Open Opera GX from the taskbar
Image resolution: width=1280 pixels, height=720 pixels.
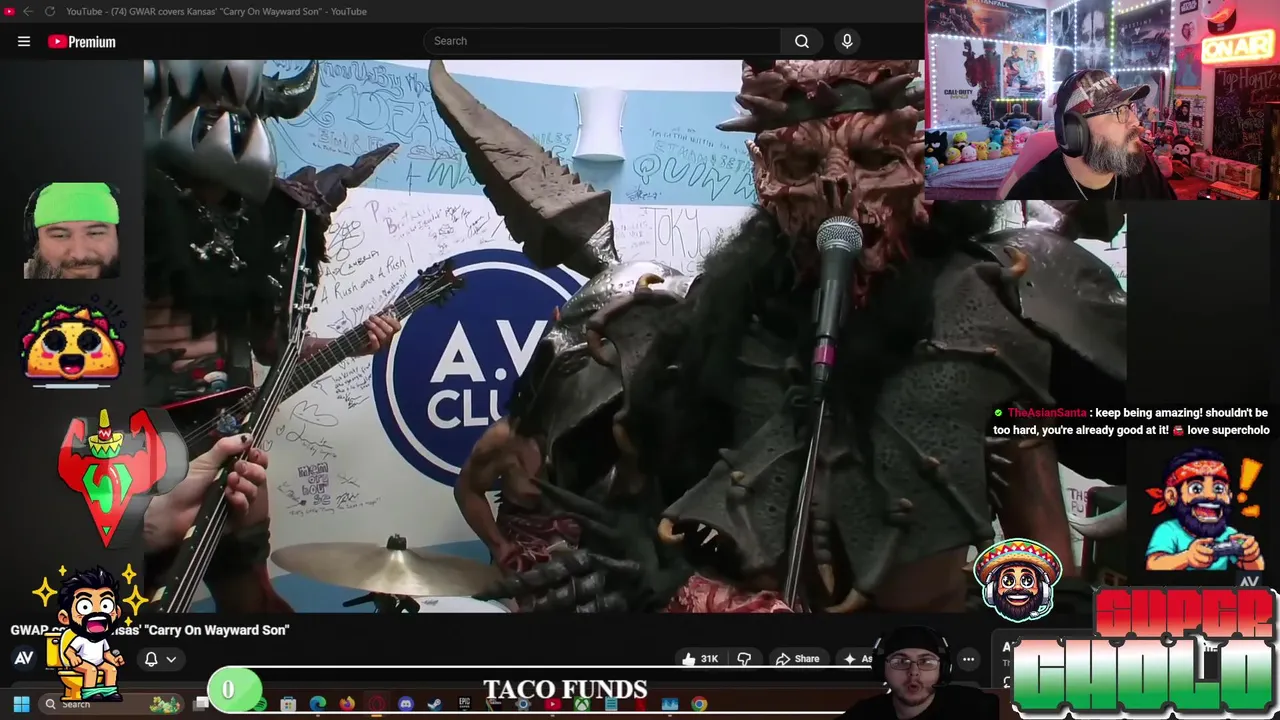click(x=376, y=704)
